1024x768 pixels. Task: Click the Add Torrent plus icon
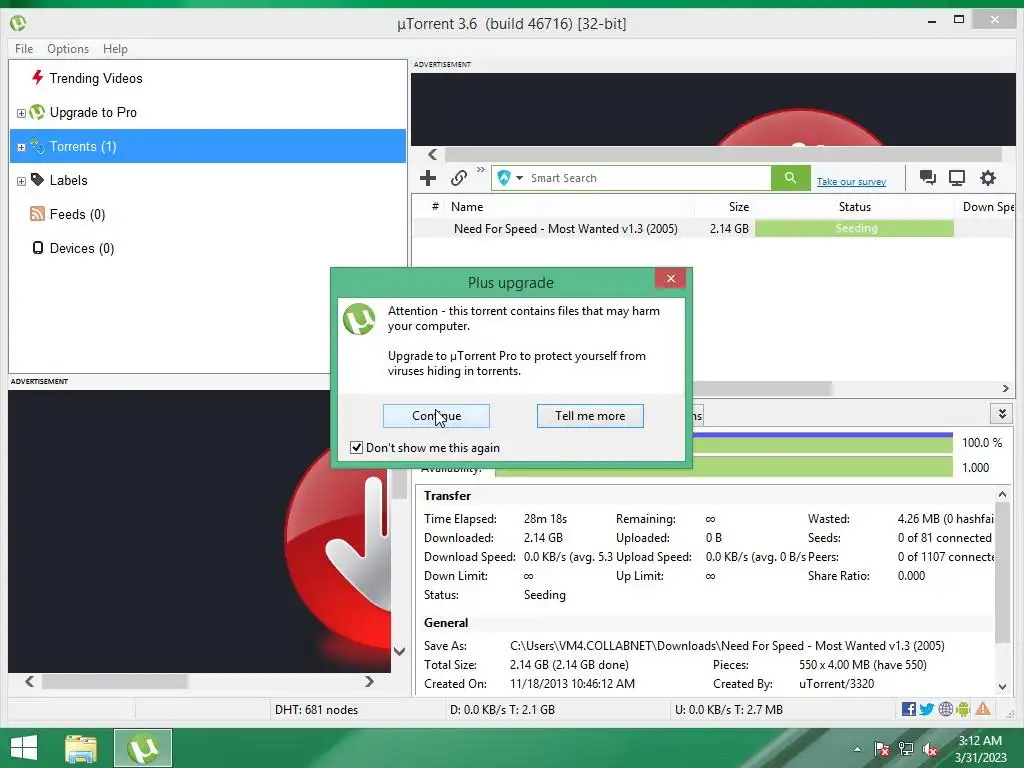428,178
